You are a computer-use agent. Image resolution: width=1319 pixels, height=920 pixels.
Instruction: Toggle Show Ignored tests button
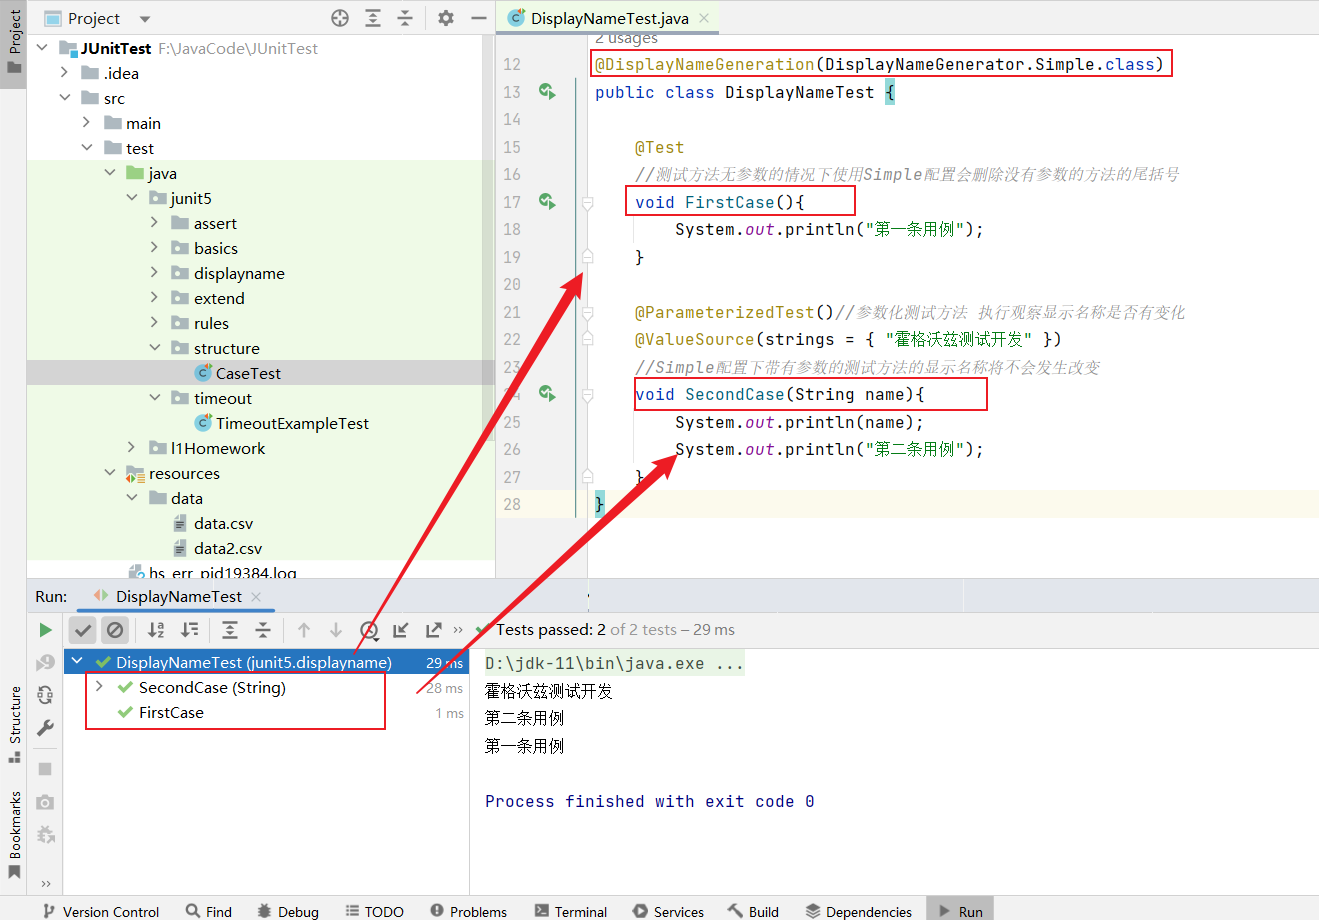[x=115, y=630]
